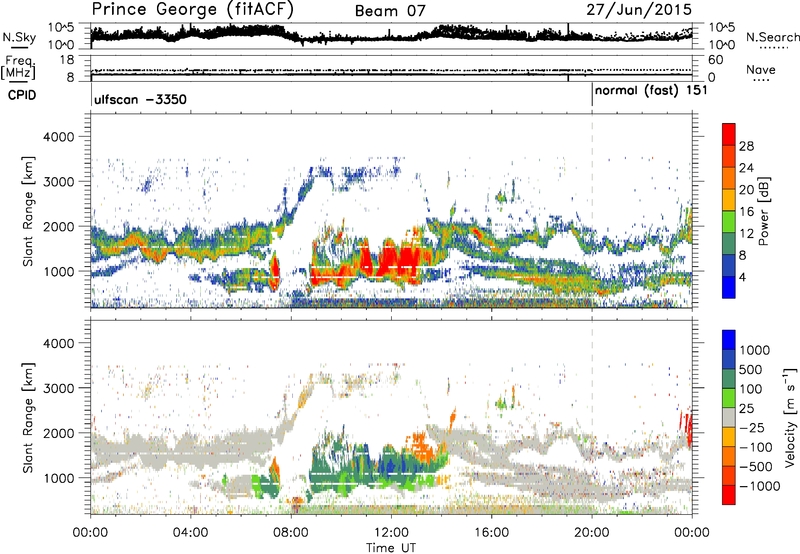Click the date '27/Jun/2015'
Viewport: 800px width, 554px height.
[639, 10]
